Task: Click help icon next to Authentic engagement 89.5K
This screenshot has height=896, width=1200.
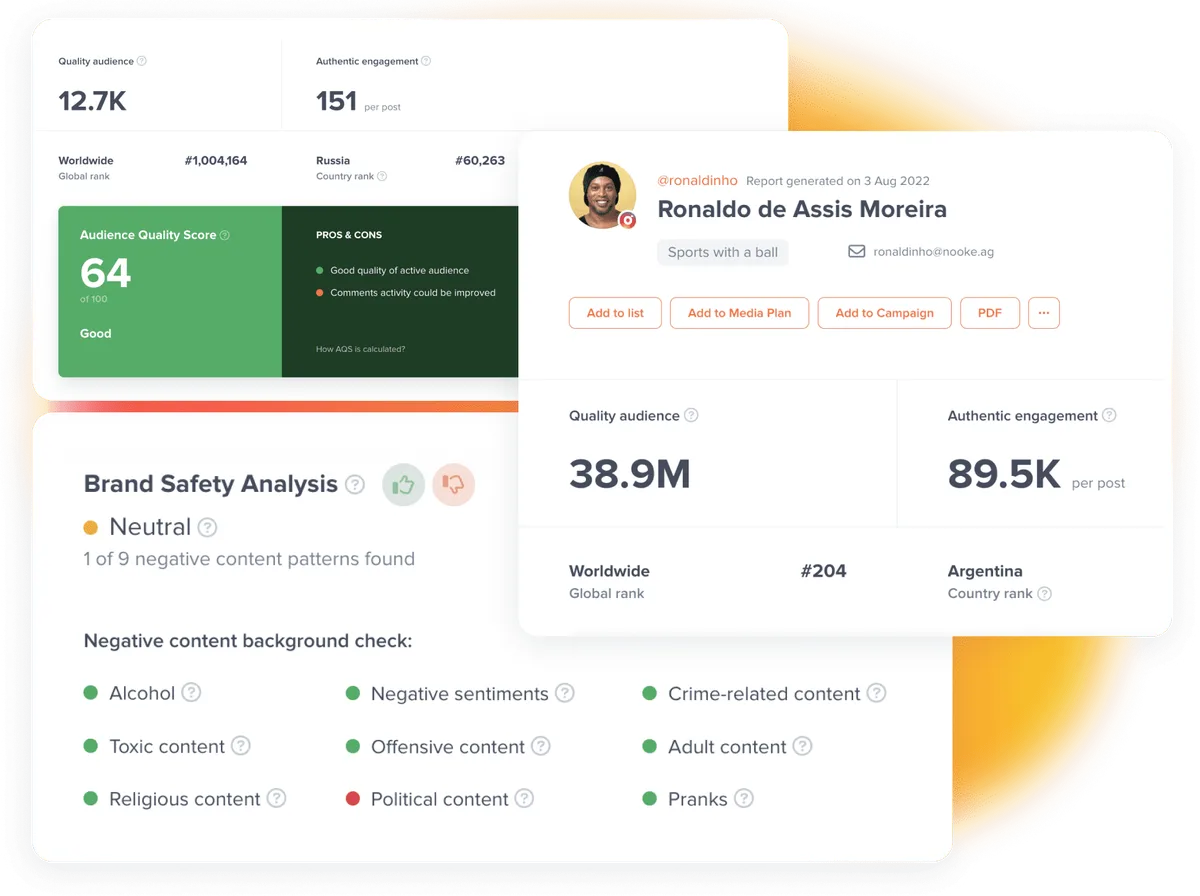Action: [x=1109, y=415]
